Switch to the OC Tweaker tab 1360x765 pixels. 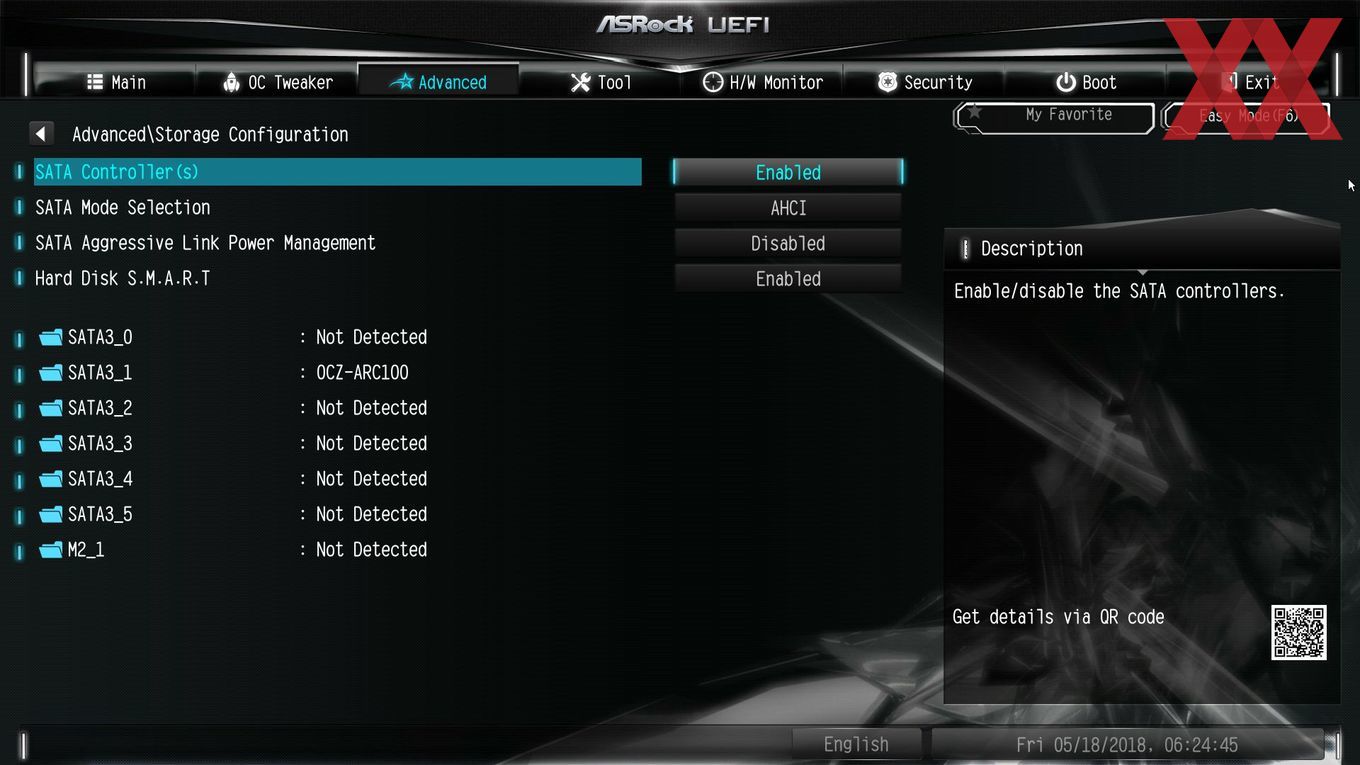tap(277, 82)
